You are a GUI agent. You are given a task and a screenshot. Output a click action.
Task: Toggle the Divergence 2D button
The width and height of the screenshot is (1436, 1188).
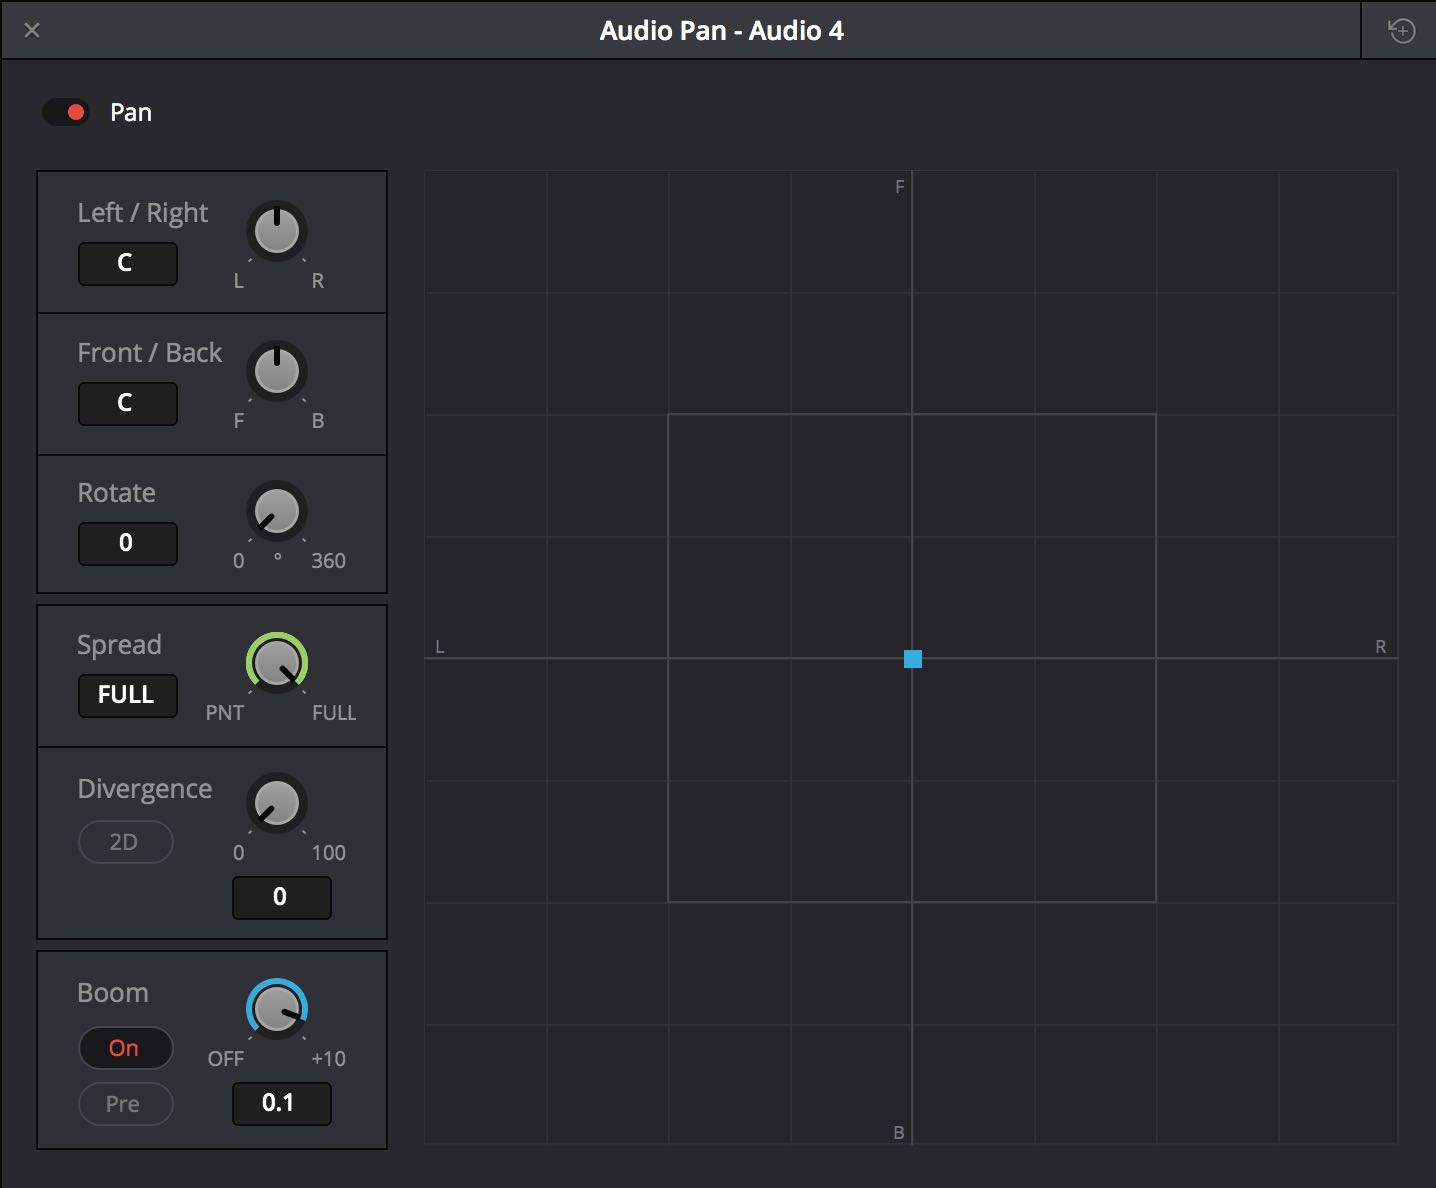point(125,842)
